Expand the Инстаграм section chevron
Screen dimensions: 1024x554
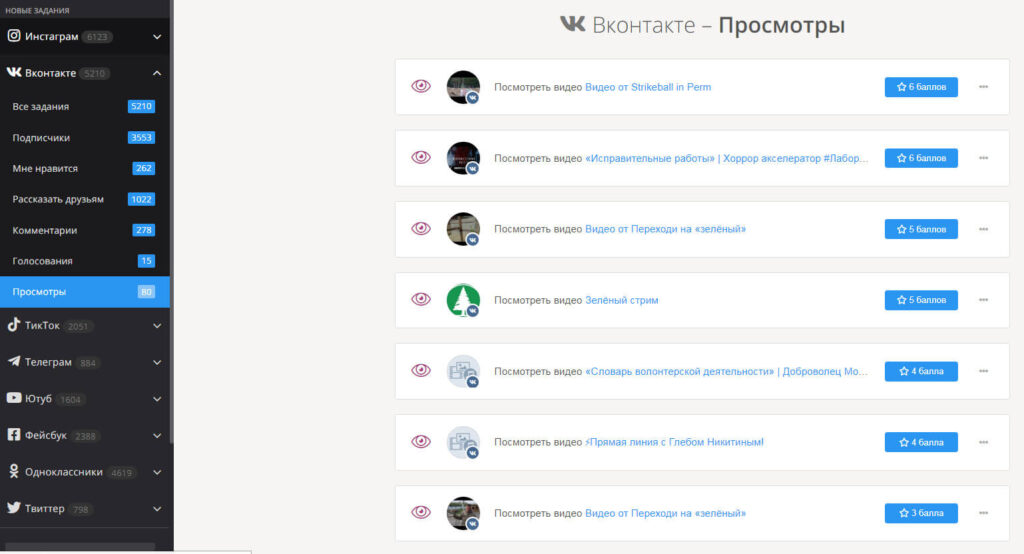click(157, 37)
